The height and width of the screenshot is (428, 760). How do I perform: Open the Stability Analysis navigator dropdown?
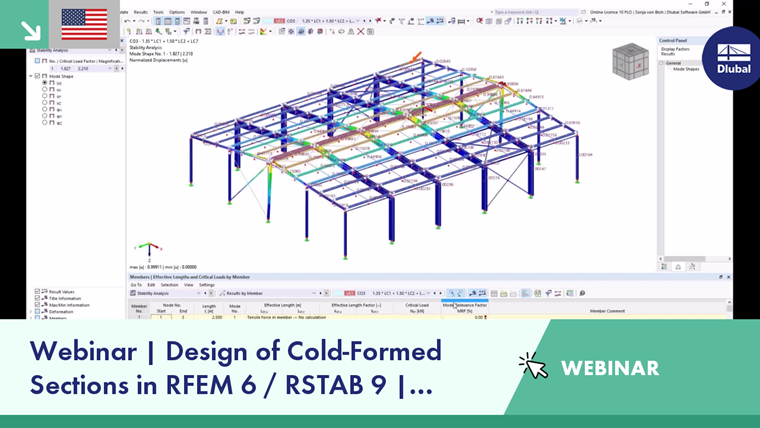pos(110,50)
